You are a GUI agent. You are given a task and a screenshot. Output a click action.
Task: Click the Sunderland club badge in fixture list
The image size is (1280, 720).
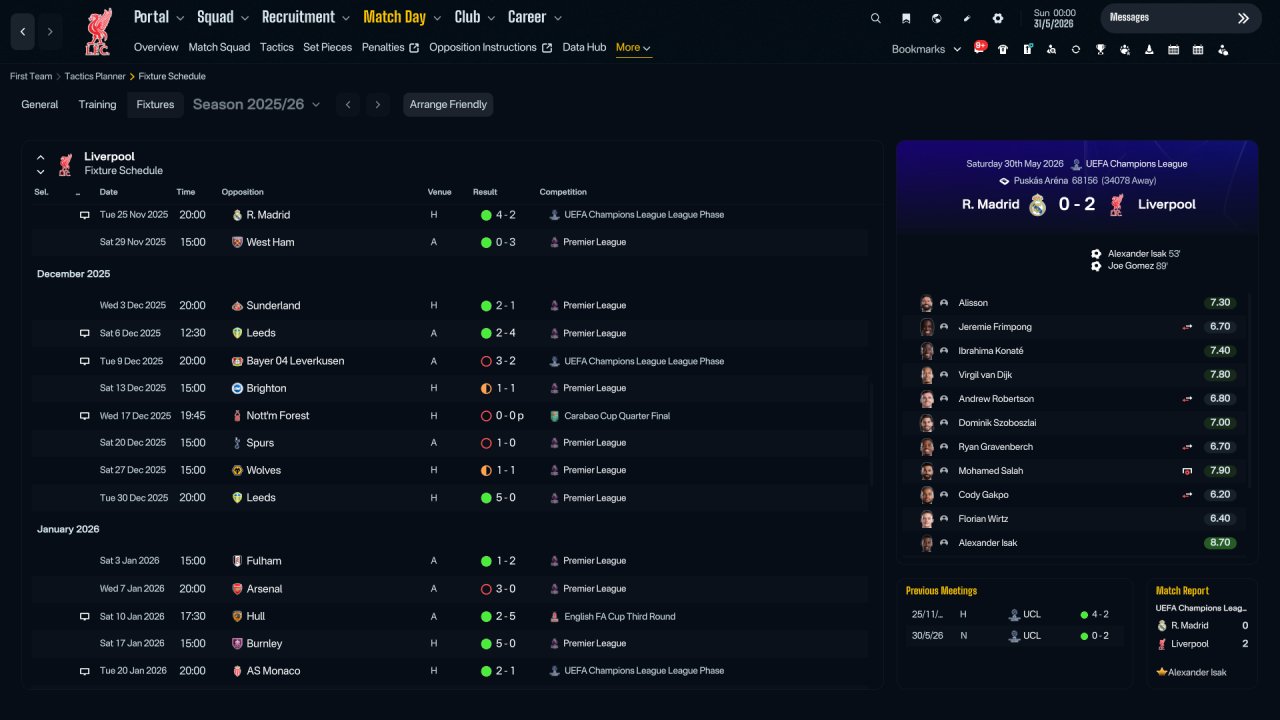(x=237, y=306)
